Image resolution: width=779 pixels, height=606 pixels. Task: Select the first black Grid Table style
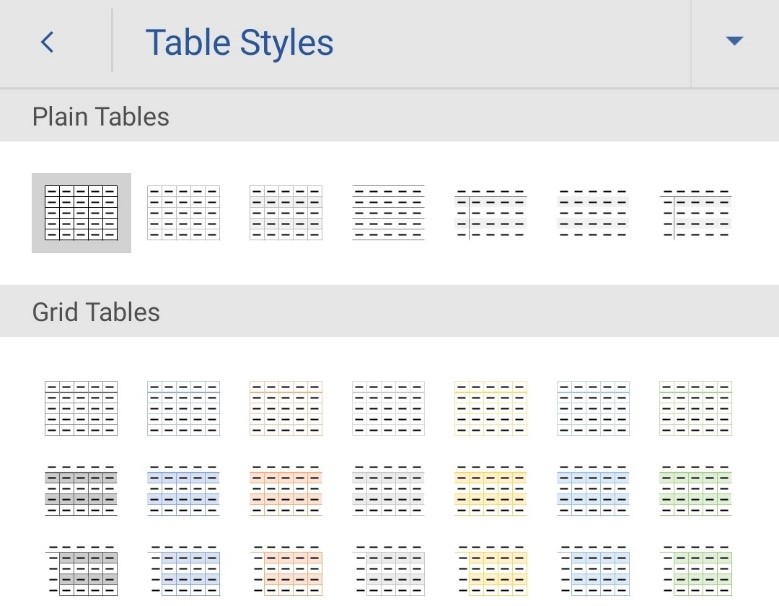pyautogui.click(x=81, y=408)
